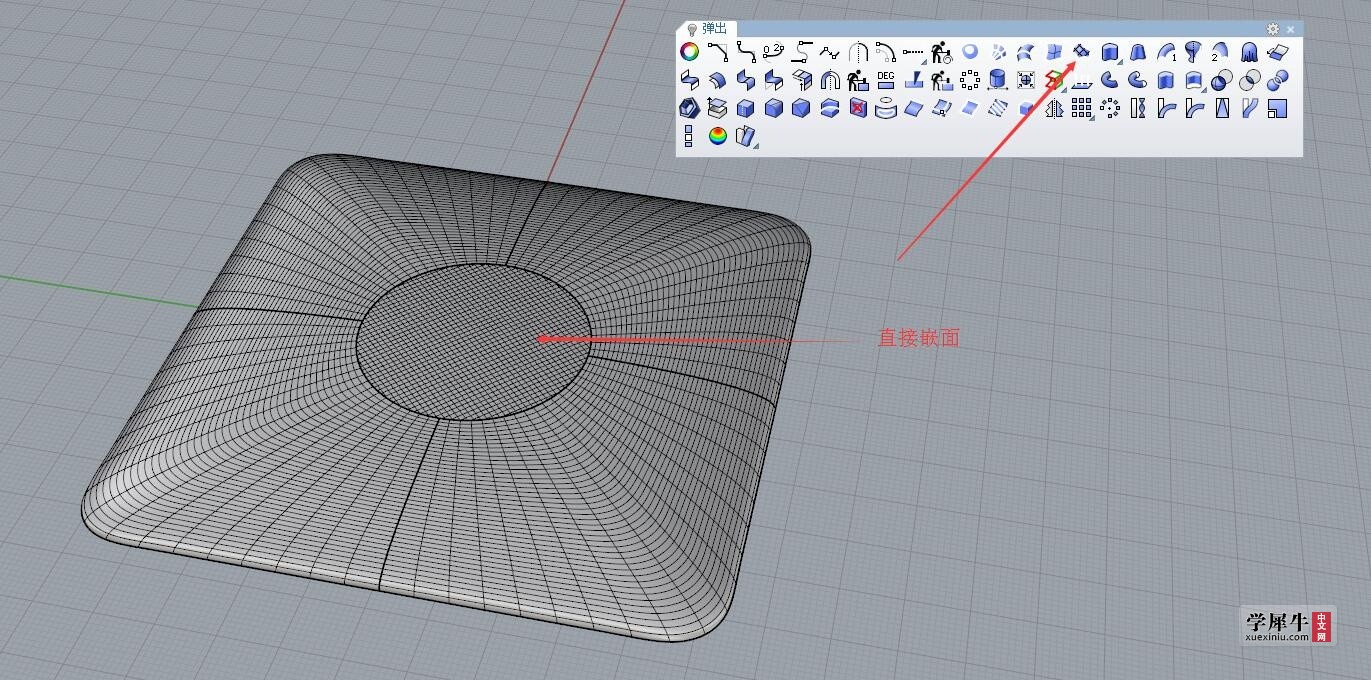Click the exploding fragments icon

[x=997, y=52]
